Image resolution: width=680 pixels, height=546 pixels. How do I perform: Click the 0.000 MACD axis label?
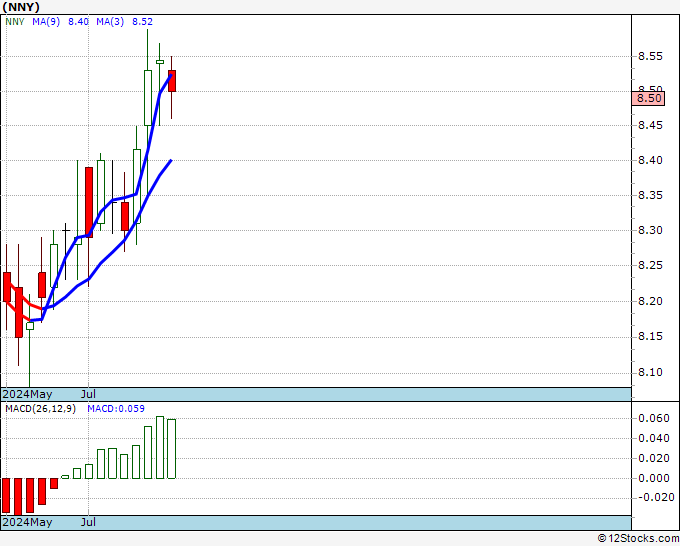tap(654, 478)
